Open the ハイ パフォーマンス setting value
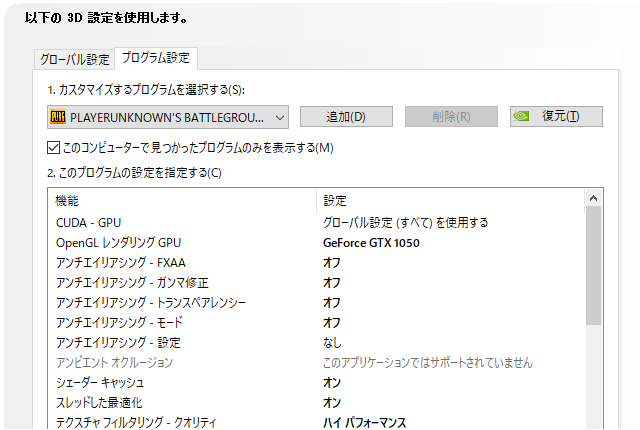This screenshot has width=640, height=430. point(364,423)
